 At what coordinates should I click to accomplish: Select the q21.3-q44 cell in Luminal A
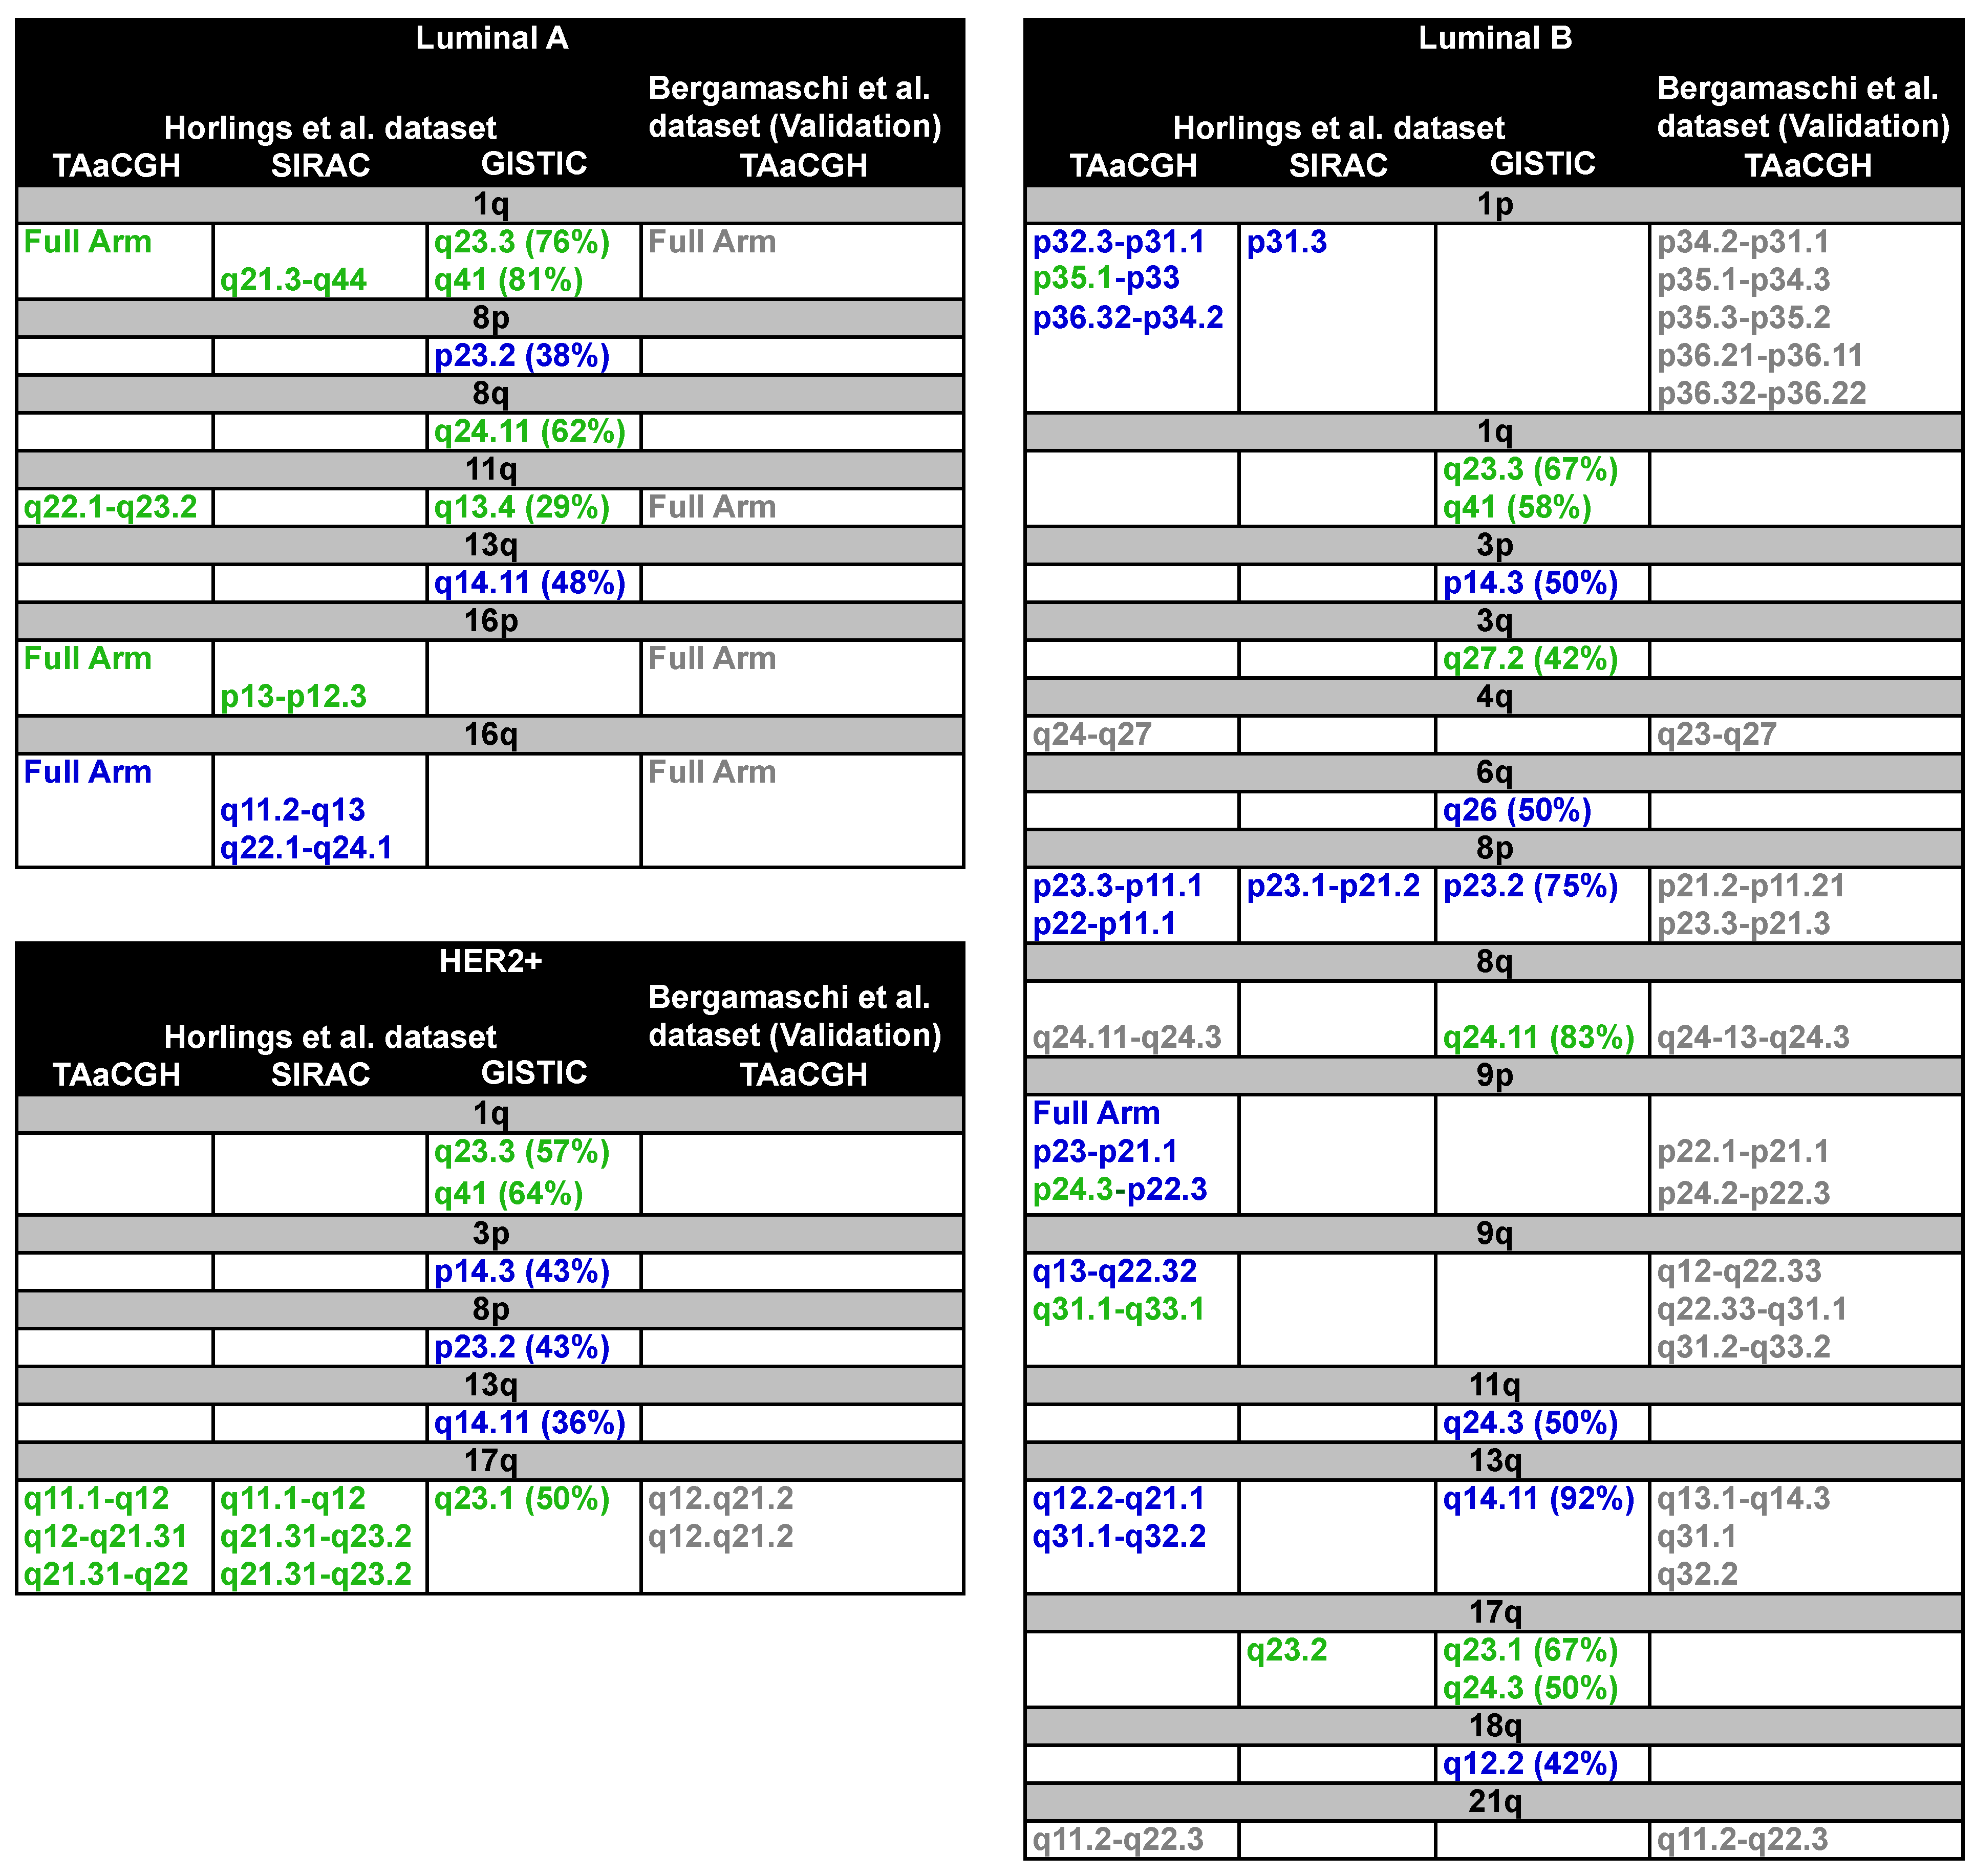293,280
